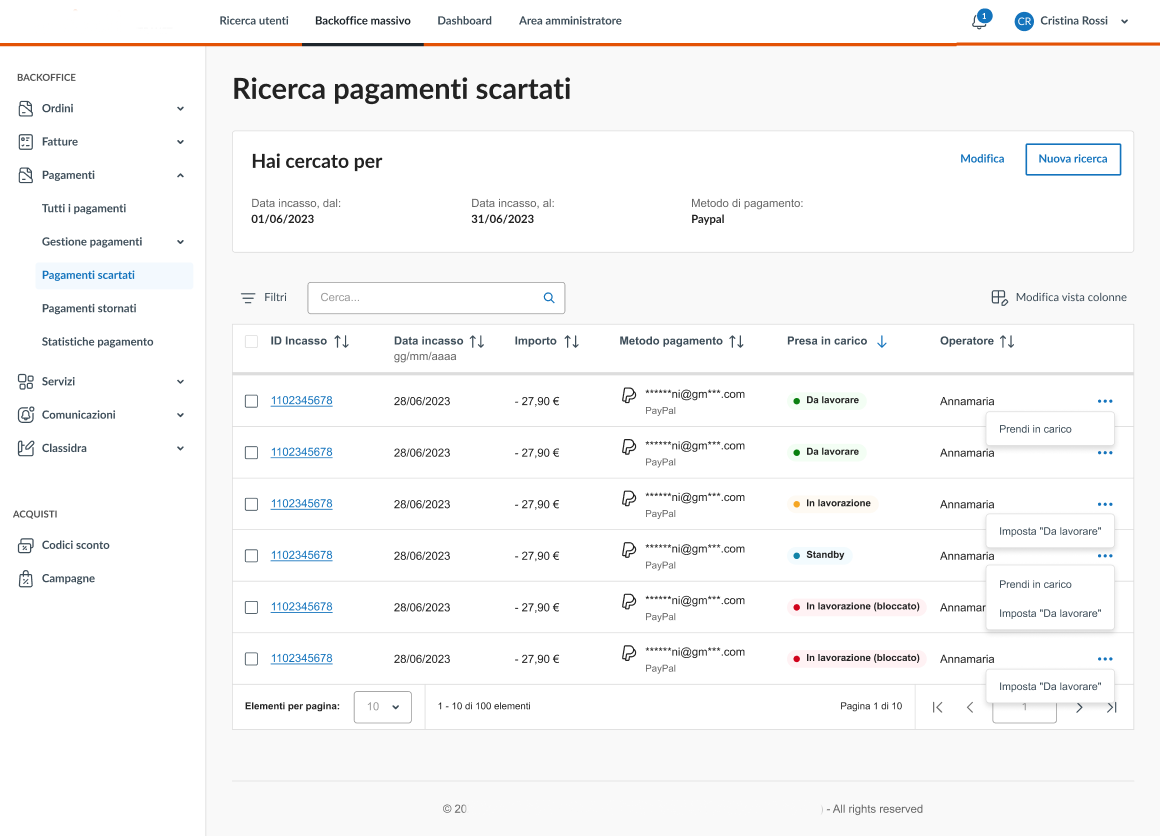Go to first page icon
This screenshot has height=836, width=1160.
[x=937, y=707]
